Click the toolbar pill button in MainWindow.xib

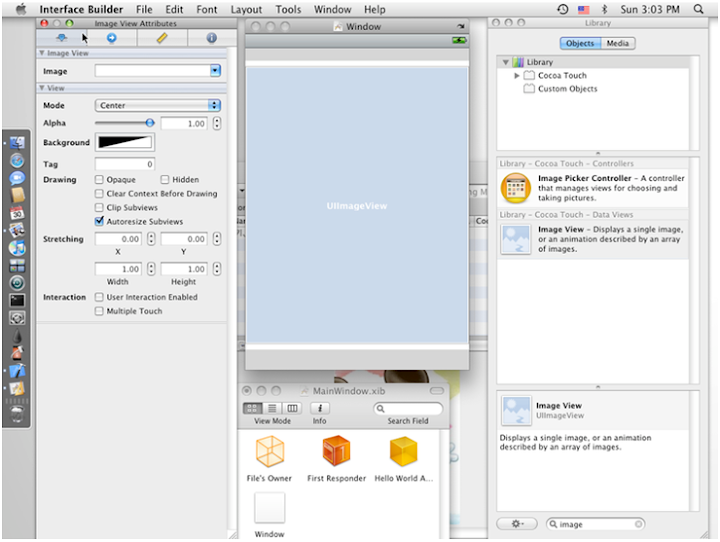click(437, 391)
